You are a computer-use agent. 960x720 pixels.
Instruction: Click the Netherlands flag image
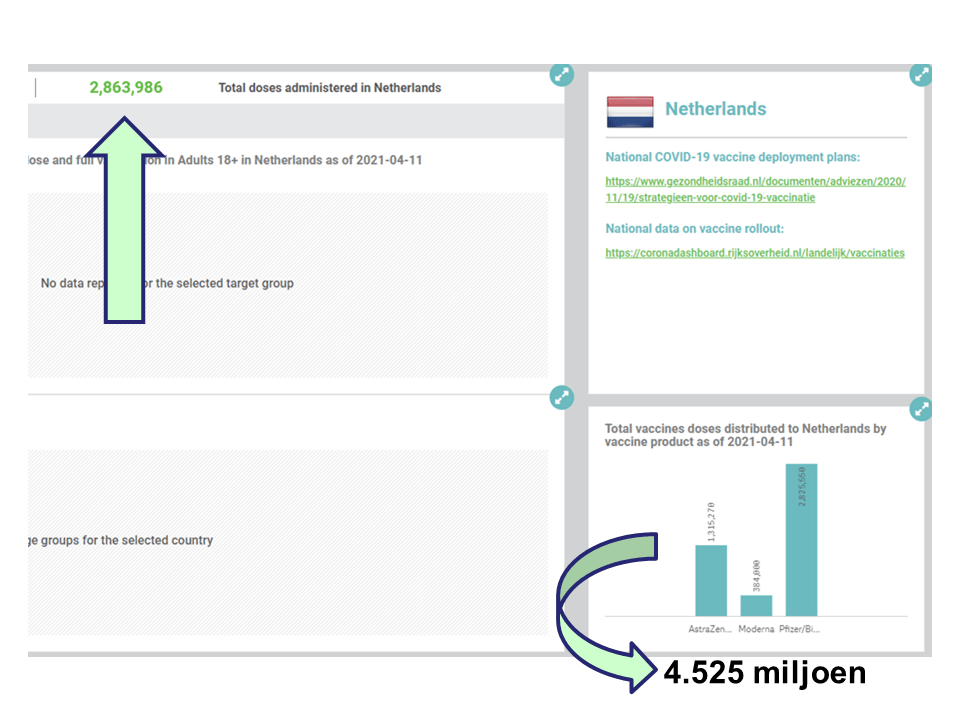pos(630,111)
